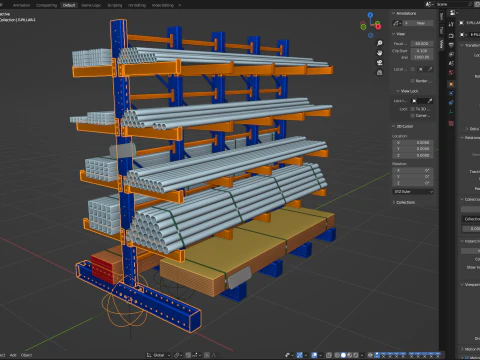
Task: Click the zoom magnifier viewport icon
Action: click(x=379, y=43)
